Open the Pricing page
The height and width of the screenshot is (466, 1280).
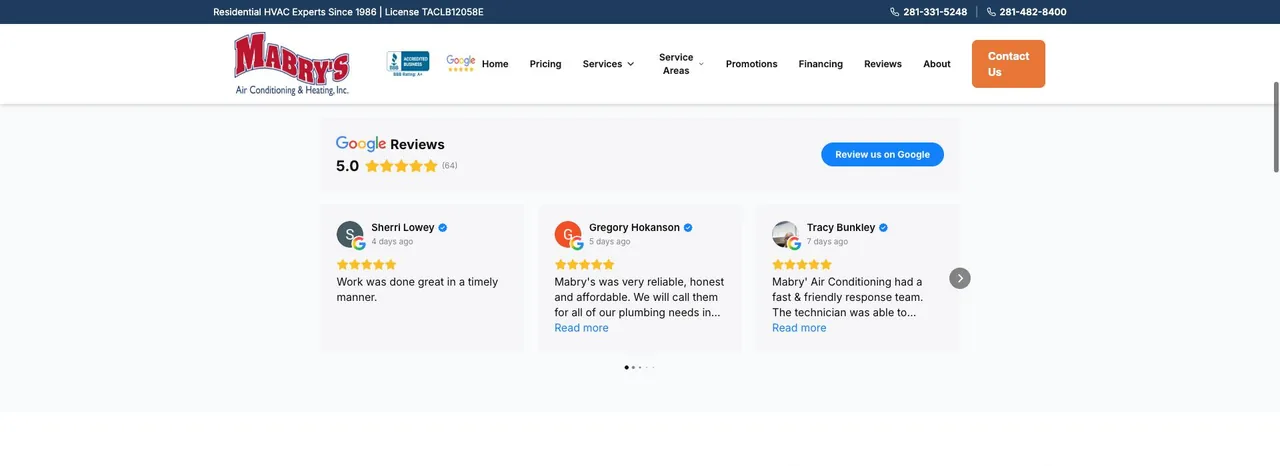click(545, 64)
